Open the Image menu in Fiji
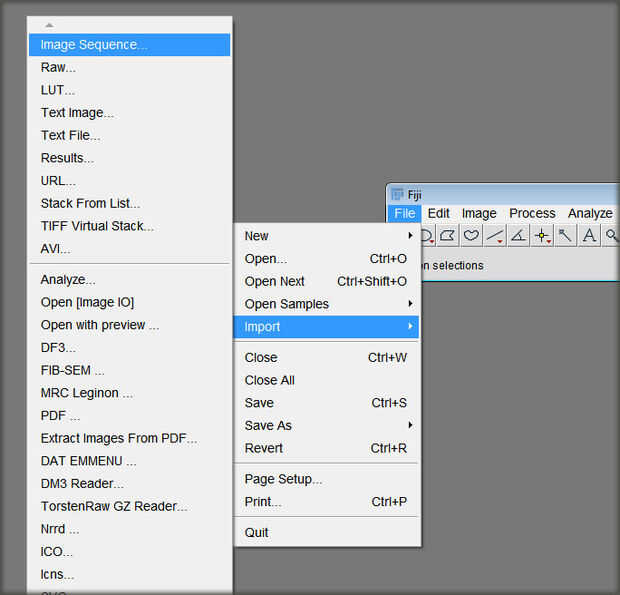 479,213
